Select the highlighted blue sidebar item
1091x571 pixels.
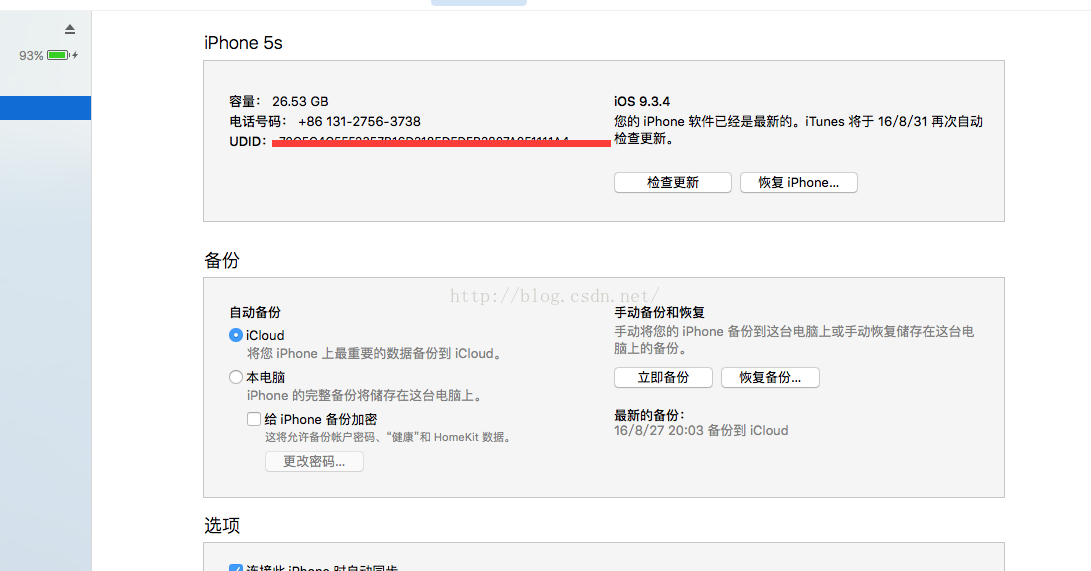(45, 108)
